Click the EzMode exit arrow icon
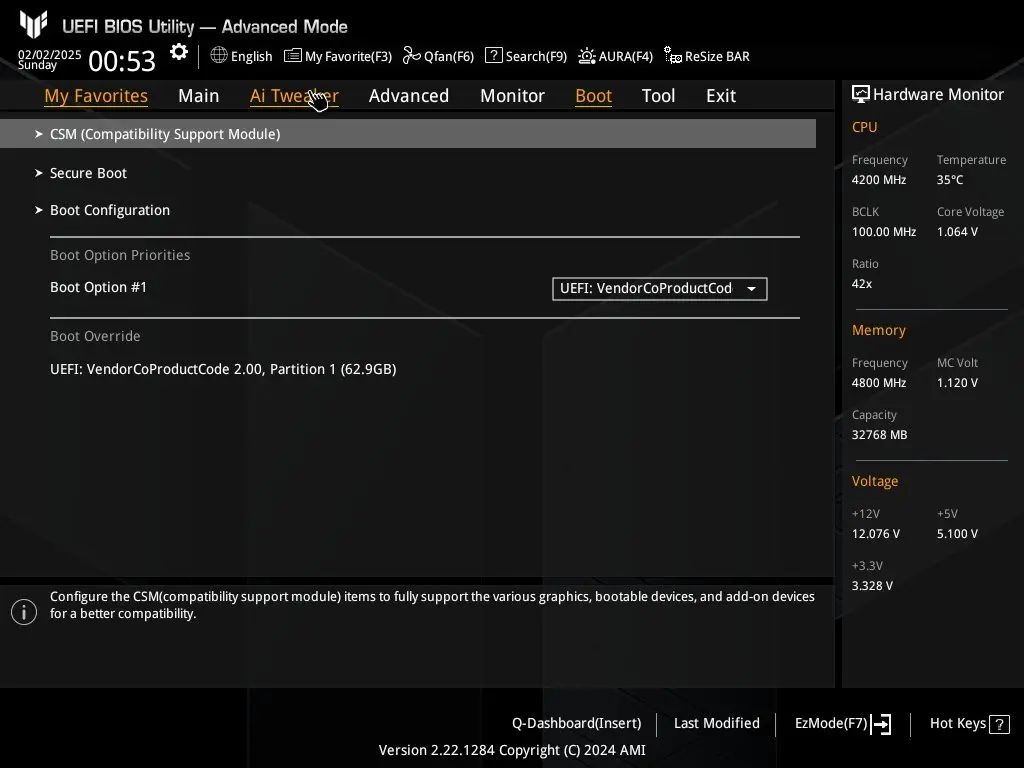Viewport: 1024px width, 768px height. tap(881, 724)
